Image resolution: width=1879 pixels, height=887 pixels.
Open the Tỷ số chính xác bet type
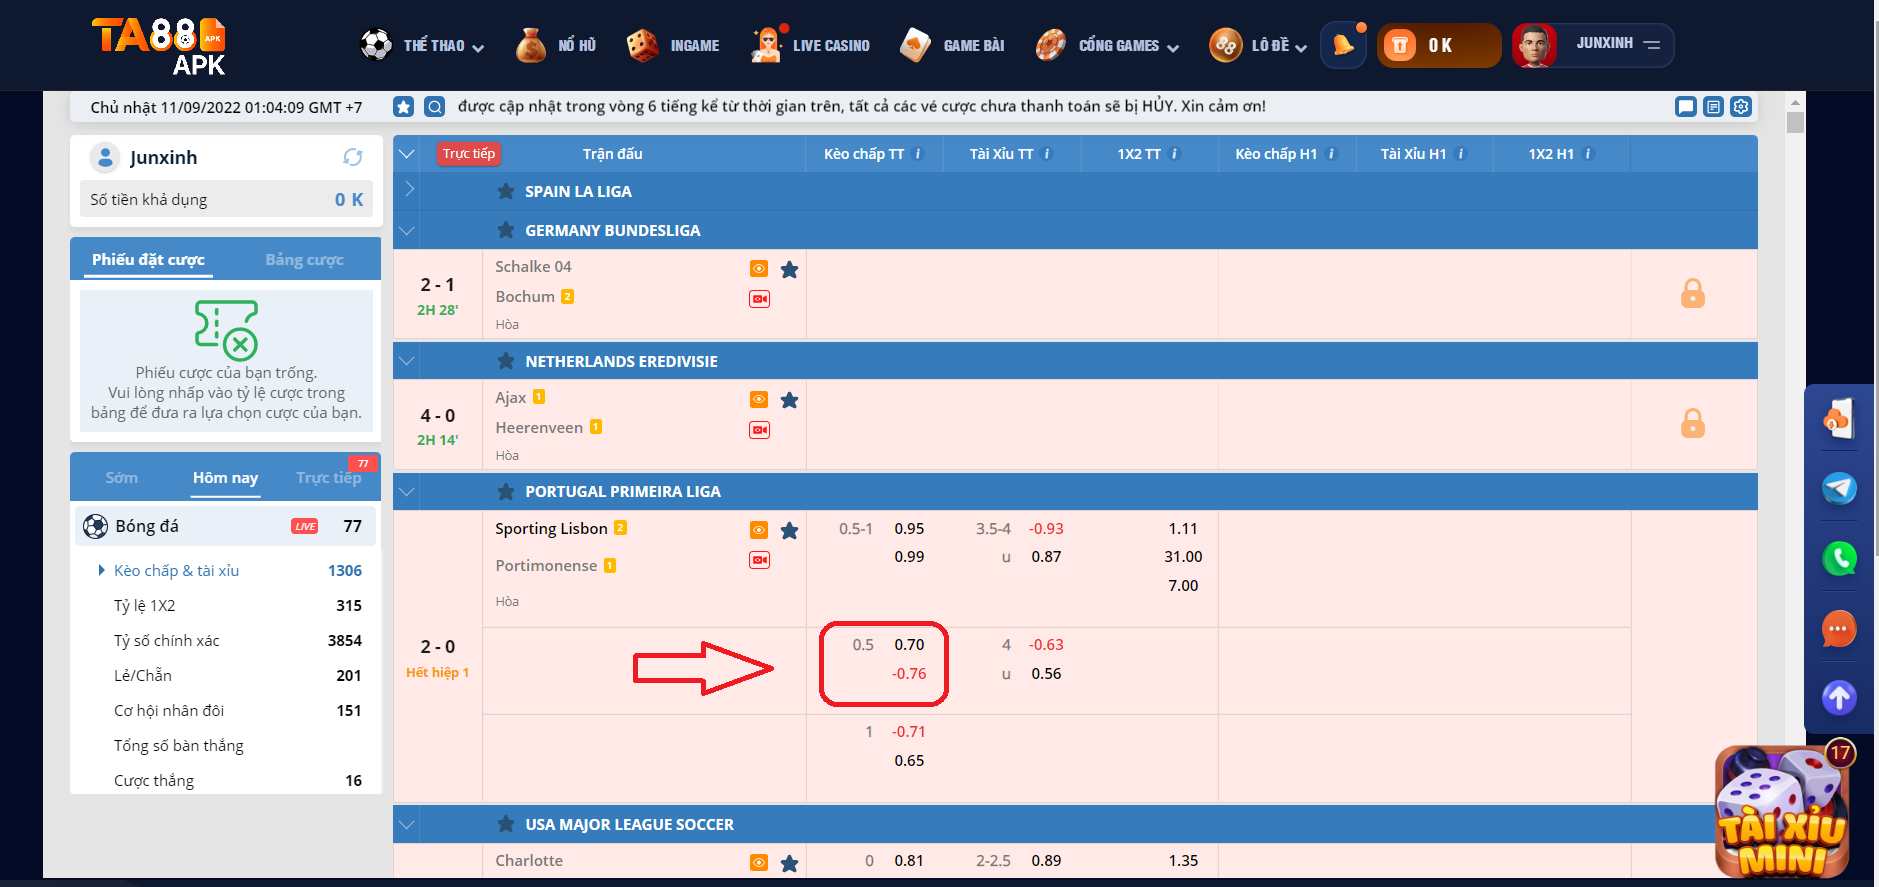click(167, 641)
